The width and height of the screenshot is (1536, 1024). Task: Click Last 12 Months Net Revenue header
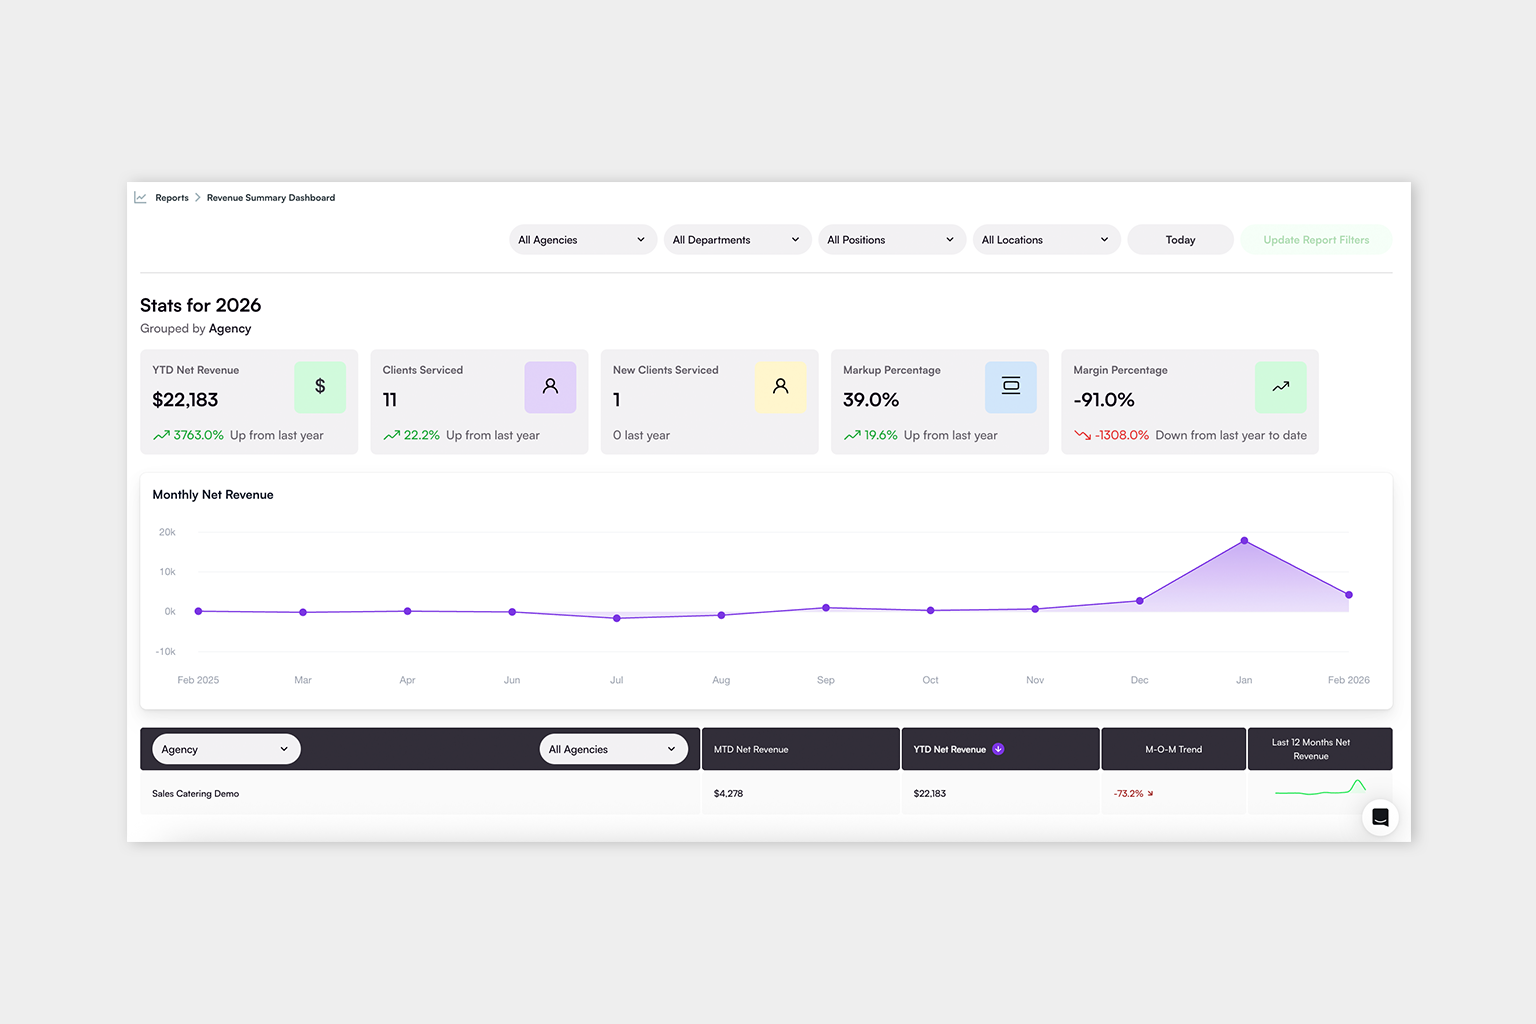pyautogui.click(x=1320, y=749)
